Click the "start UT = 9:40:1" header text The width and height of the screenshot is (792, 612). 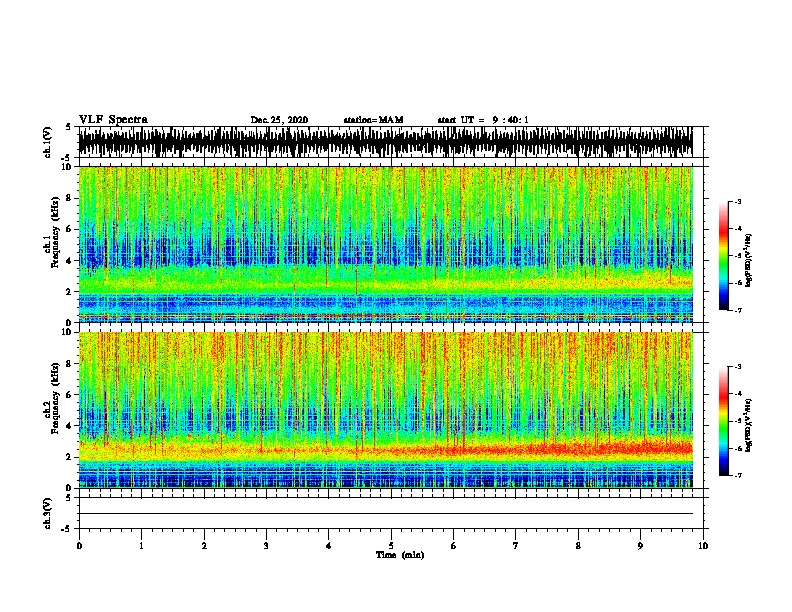483,120
